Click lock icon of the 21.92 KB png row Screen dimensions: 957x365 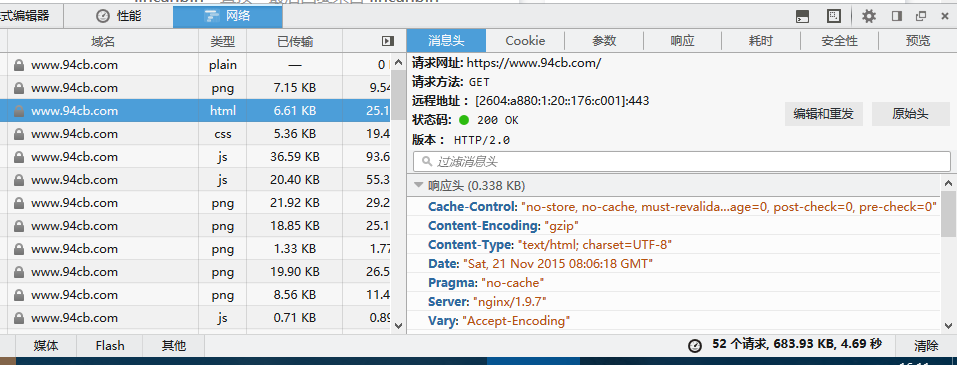point(18,203)
